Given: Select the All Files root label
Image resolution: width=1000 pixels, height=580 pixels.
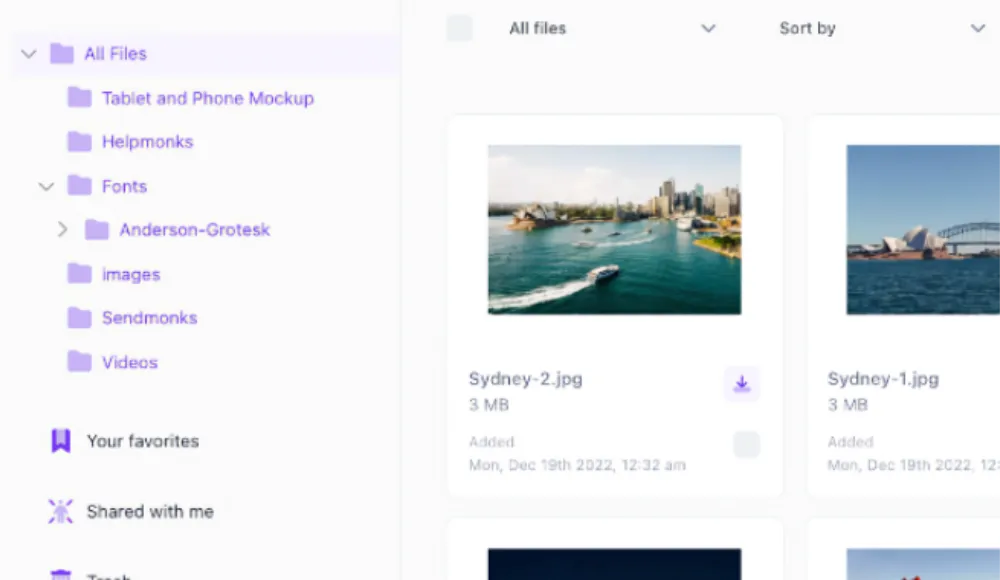Looking at the screenshot, I should pyautogui.click(x=115, y=54).
